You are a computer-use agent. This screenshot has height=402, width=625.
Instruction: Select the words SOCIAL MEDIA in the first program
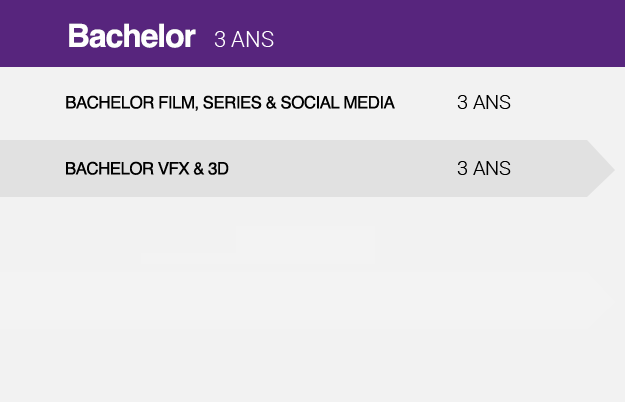tap(338, 103)
